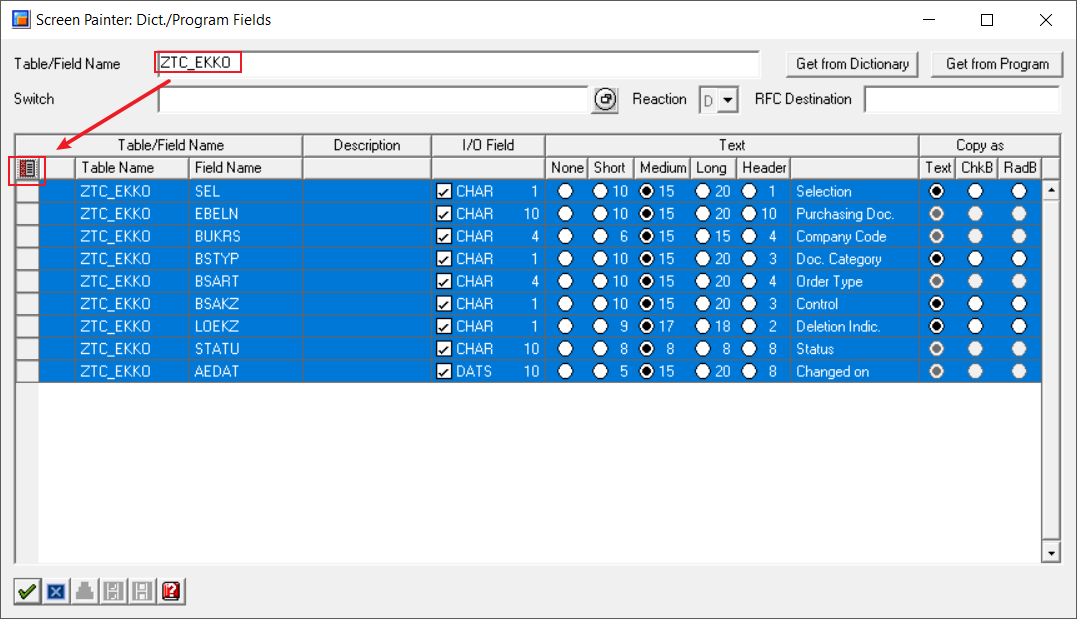Cancel using the blue X icon
The width and height of the screenshot is (1077, 619).
pos(56,591)
